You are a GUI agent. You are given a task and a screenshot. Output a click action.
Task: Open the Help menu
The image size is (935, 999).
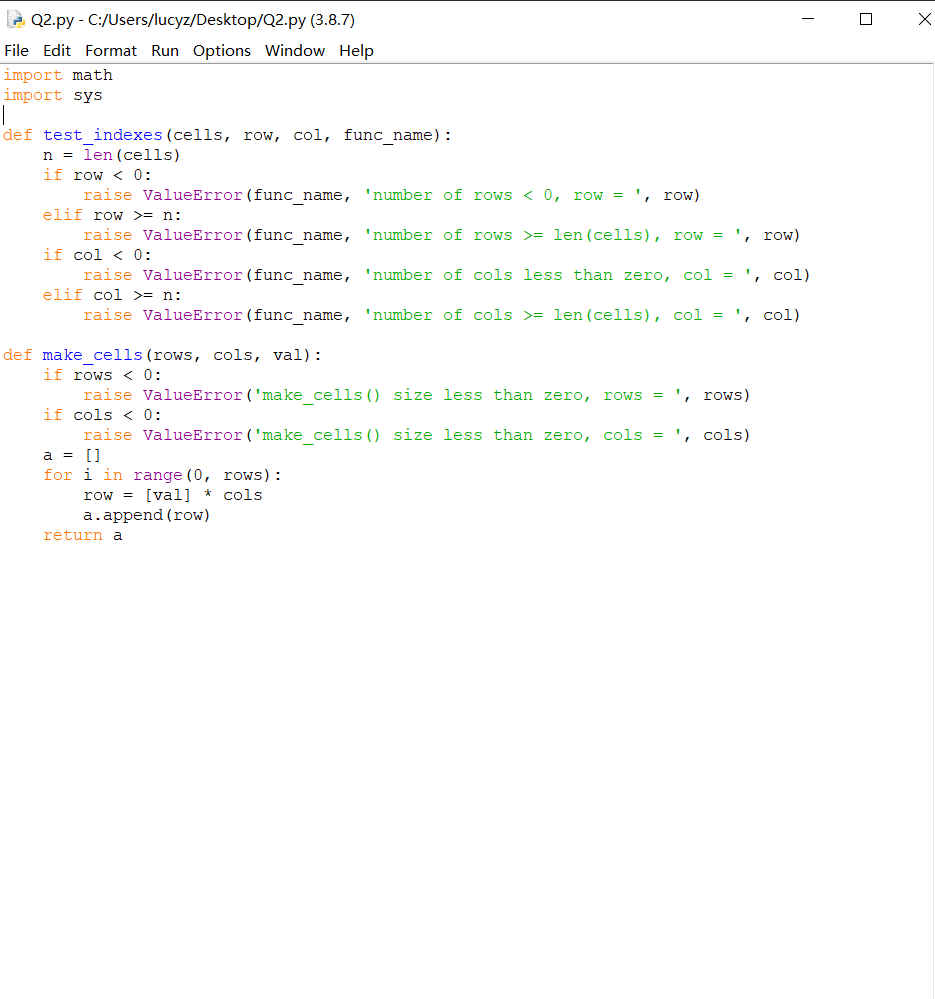[x=356, y=51]
